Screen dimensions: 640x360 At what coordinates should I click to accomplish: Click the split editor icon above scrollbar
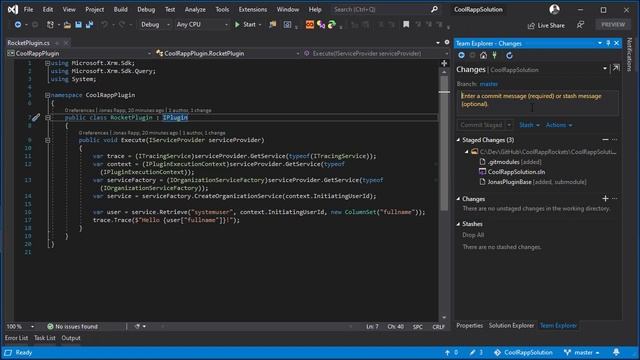pyautogui.click(x=444, y=63)
